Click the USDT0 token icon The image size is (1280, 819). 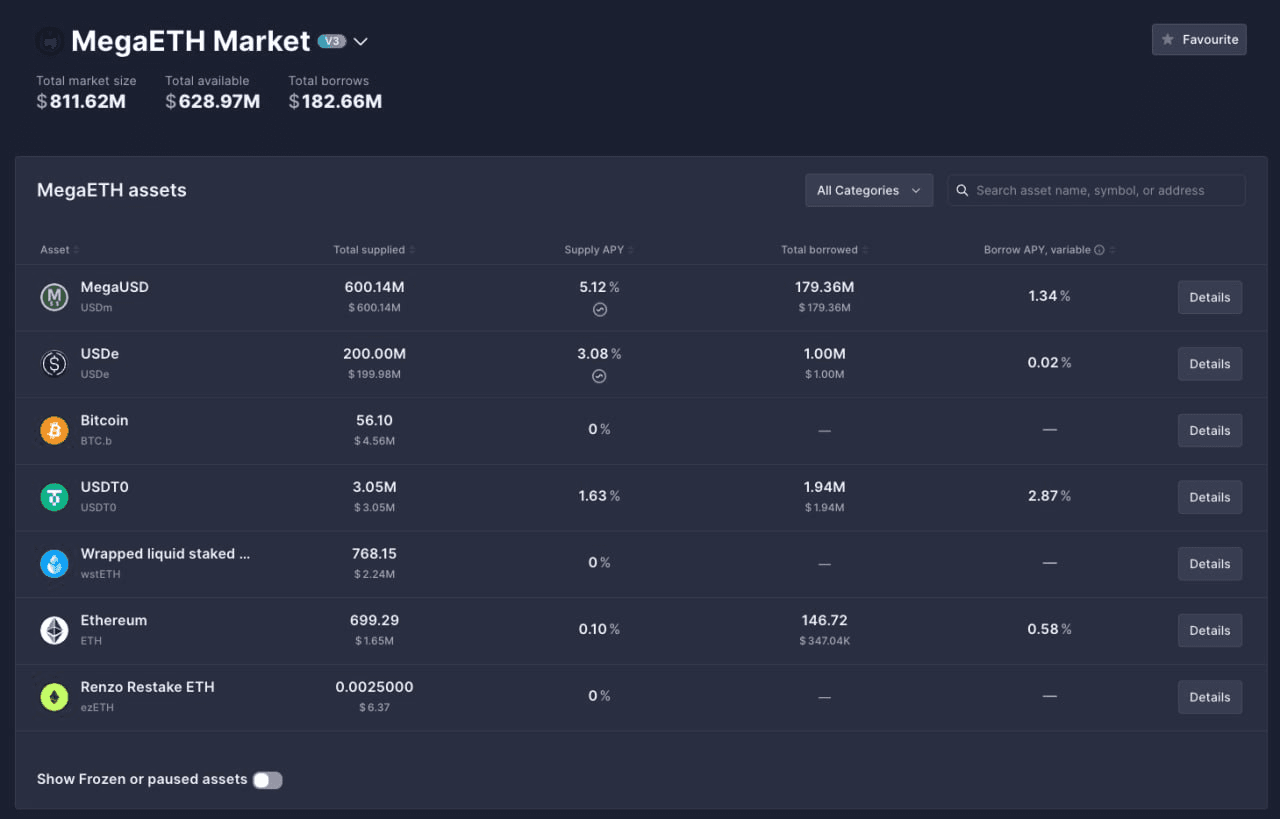54,497
